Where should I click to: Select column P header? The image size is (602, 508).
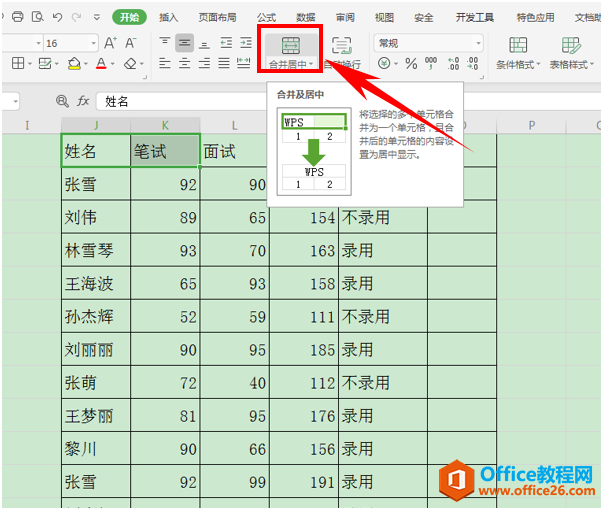pyautogui.click(x=531, y=125)
